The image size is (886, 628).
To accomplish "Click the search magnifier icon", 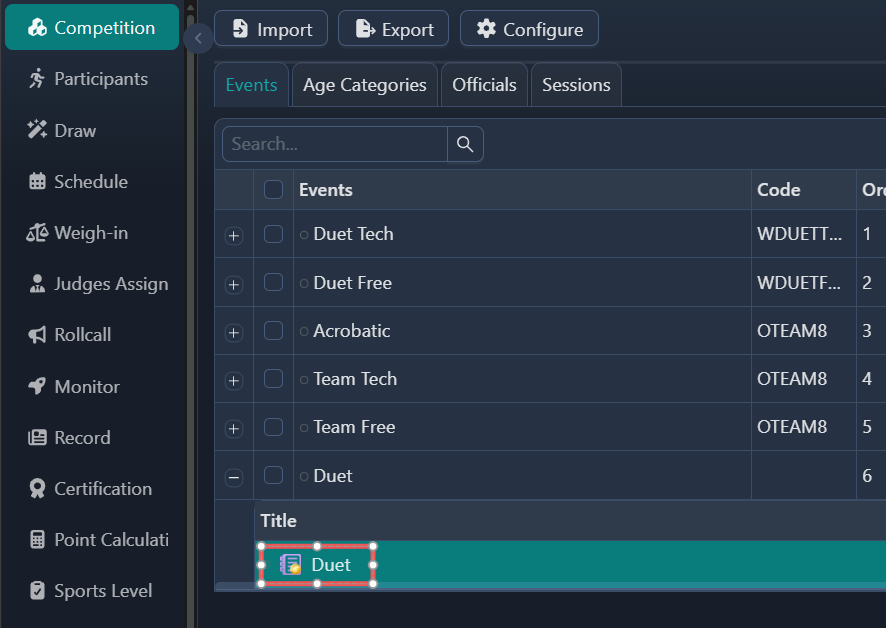I will point(465,144).
